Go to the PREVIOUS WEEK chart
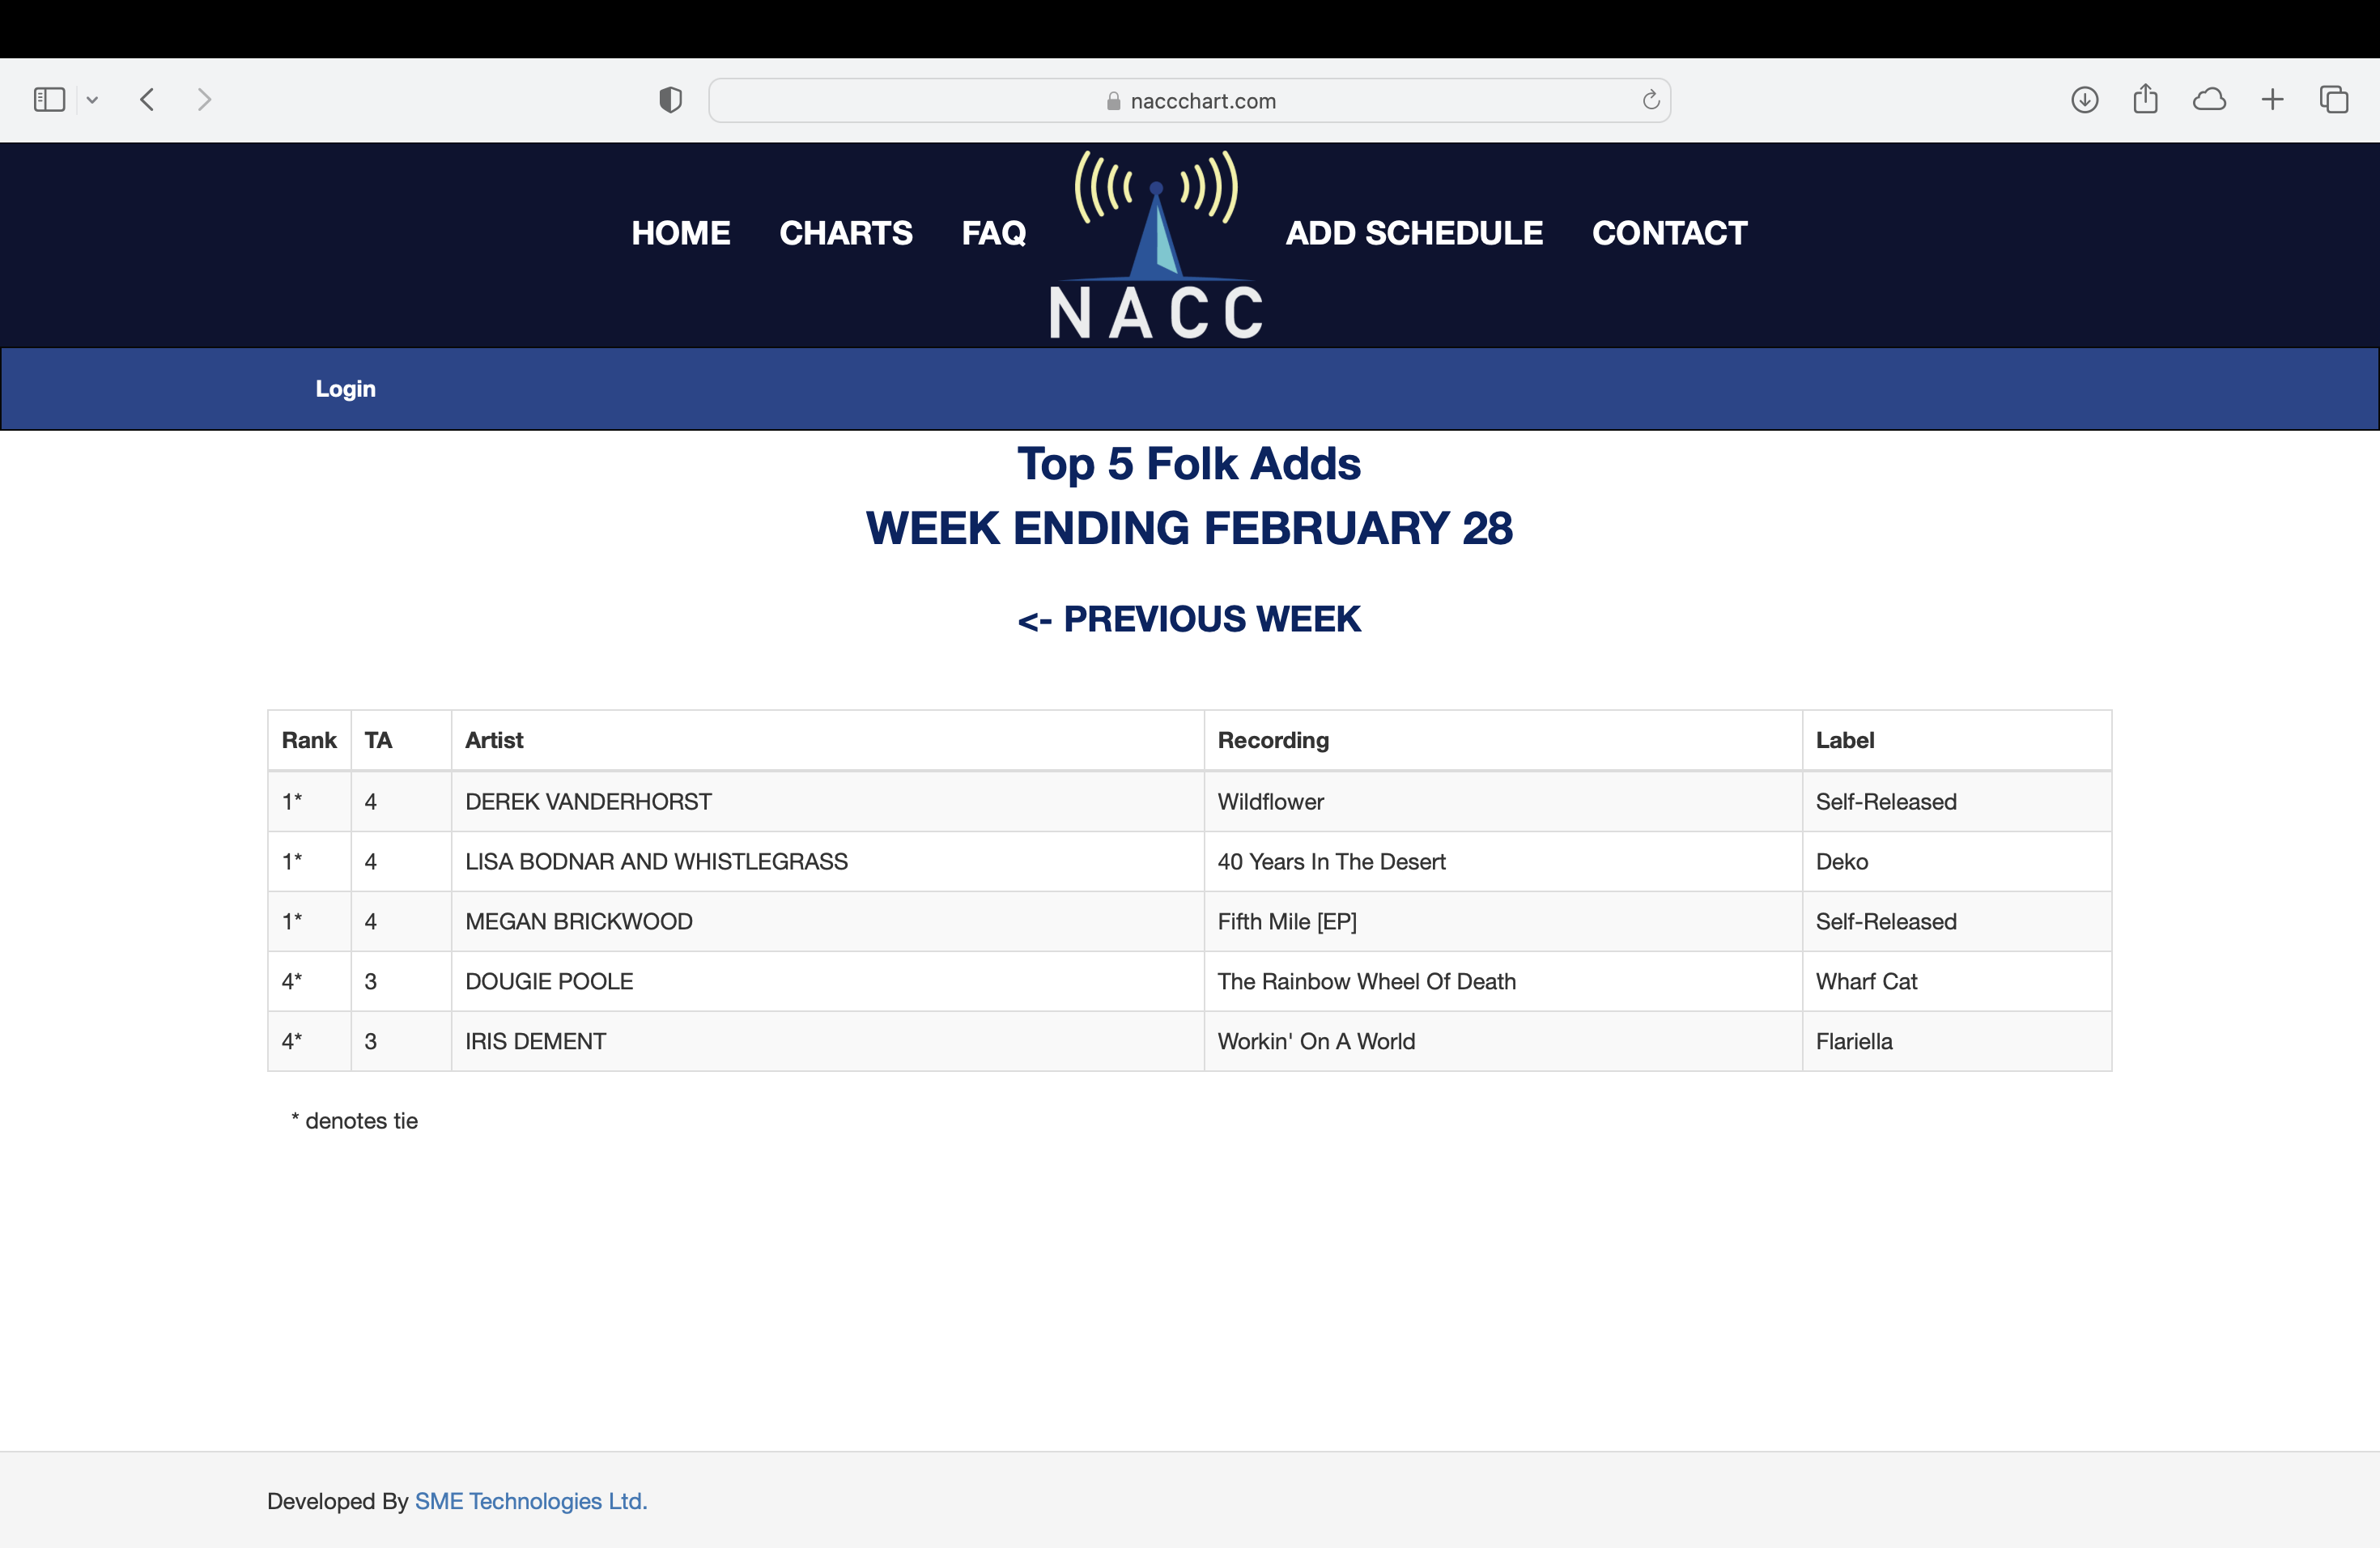The image size is (2380, 1548). [1189, 619]
